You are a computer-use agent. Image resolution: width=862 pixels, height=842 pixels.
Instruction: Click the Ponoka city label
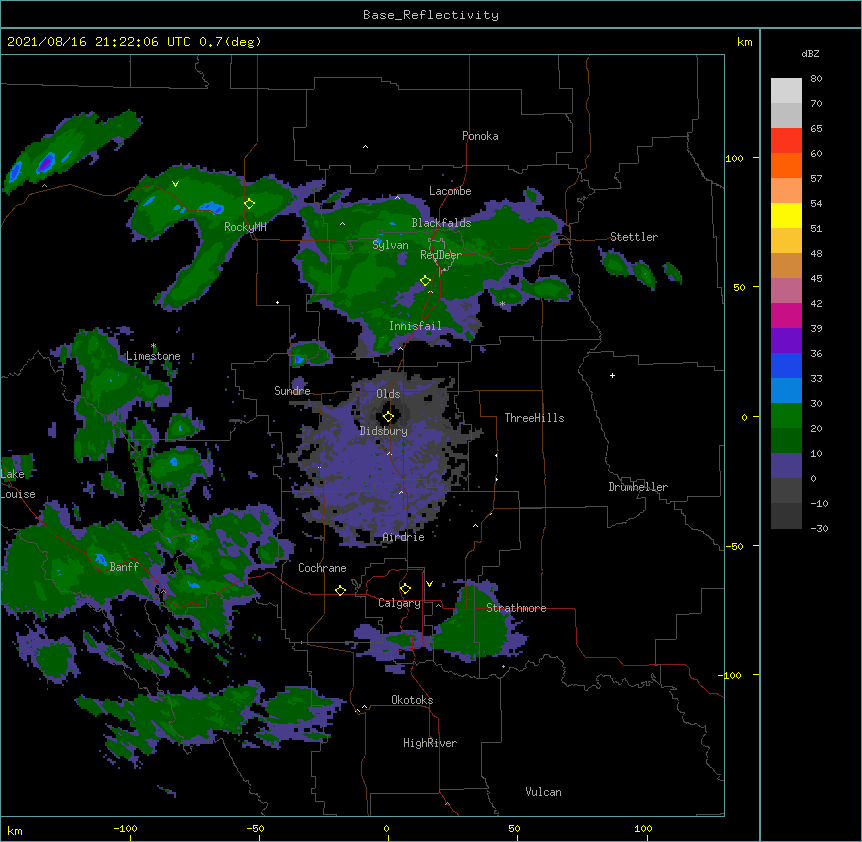click(480, 136)
